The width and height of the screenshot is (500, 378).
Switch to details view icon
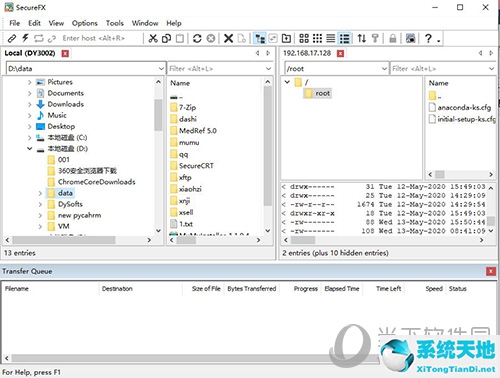(x=344, y=38)
